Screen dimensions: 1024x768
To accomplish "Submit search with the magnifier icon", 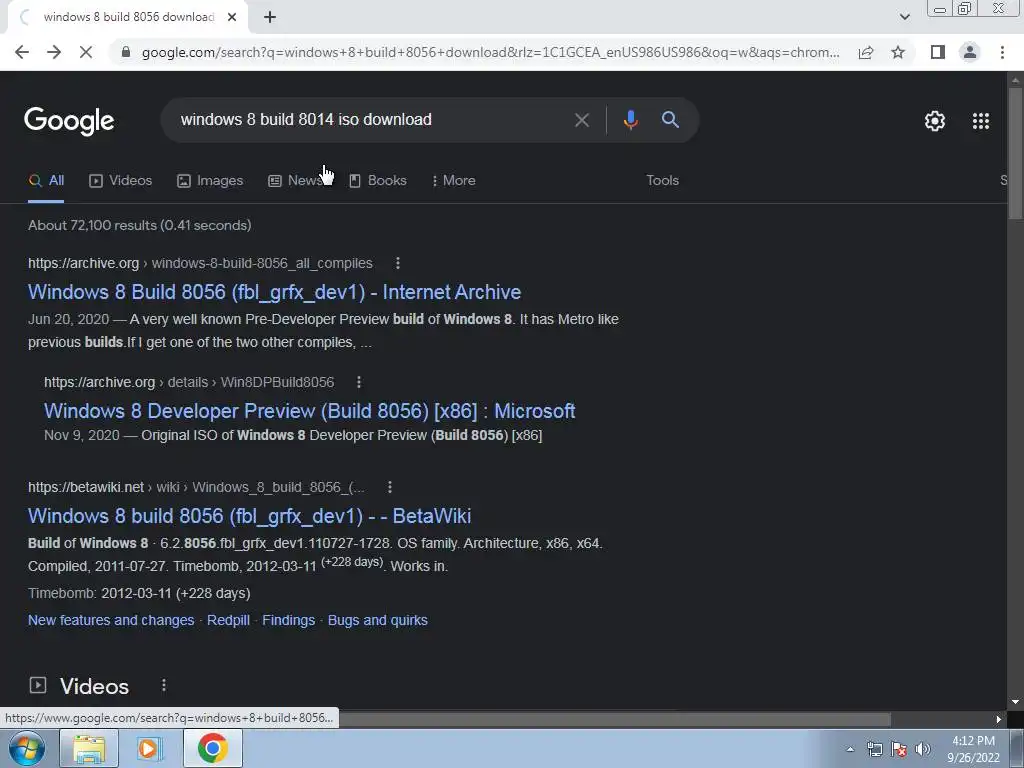I will (670, 120).
